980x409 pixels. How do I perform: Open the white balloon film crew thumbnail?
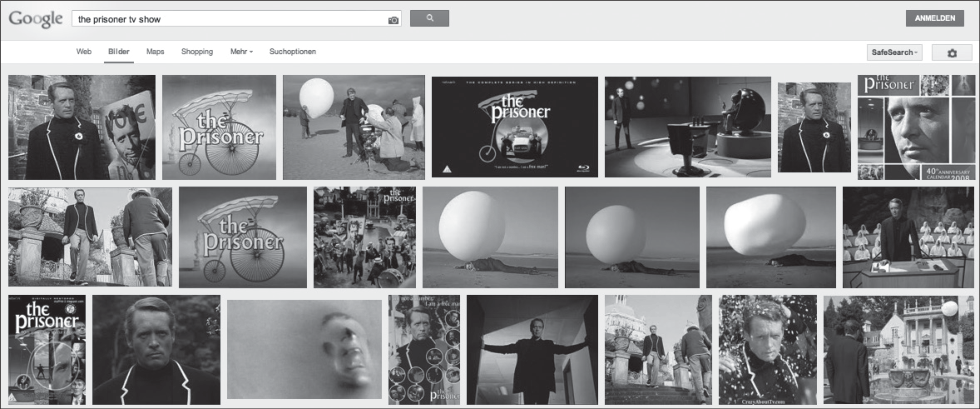pyautogui.click(x=354, y=128)
